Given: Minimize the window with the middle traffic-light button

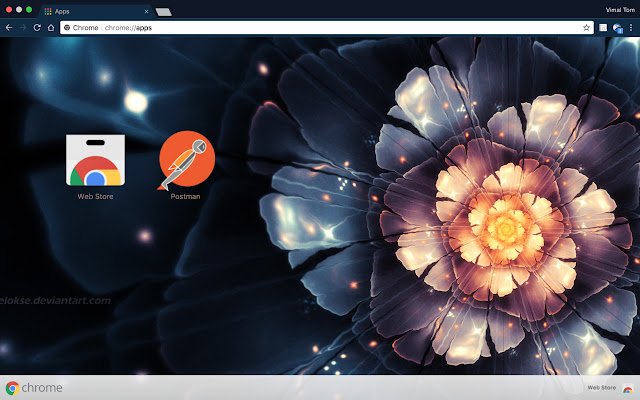Looking at the screenshot, I should [19, 9].
